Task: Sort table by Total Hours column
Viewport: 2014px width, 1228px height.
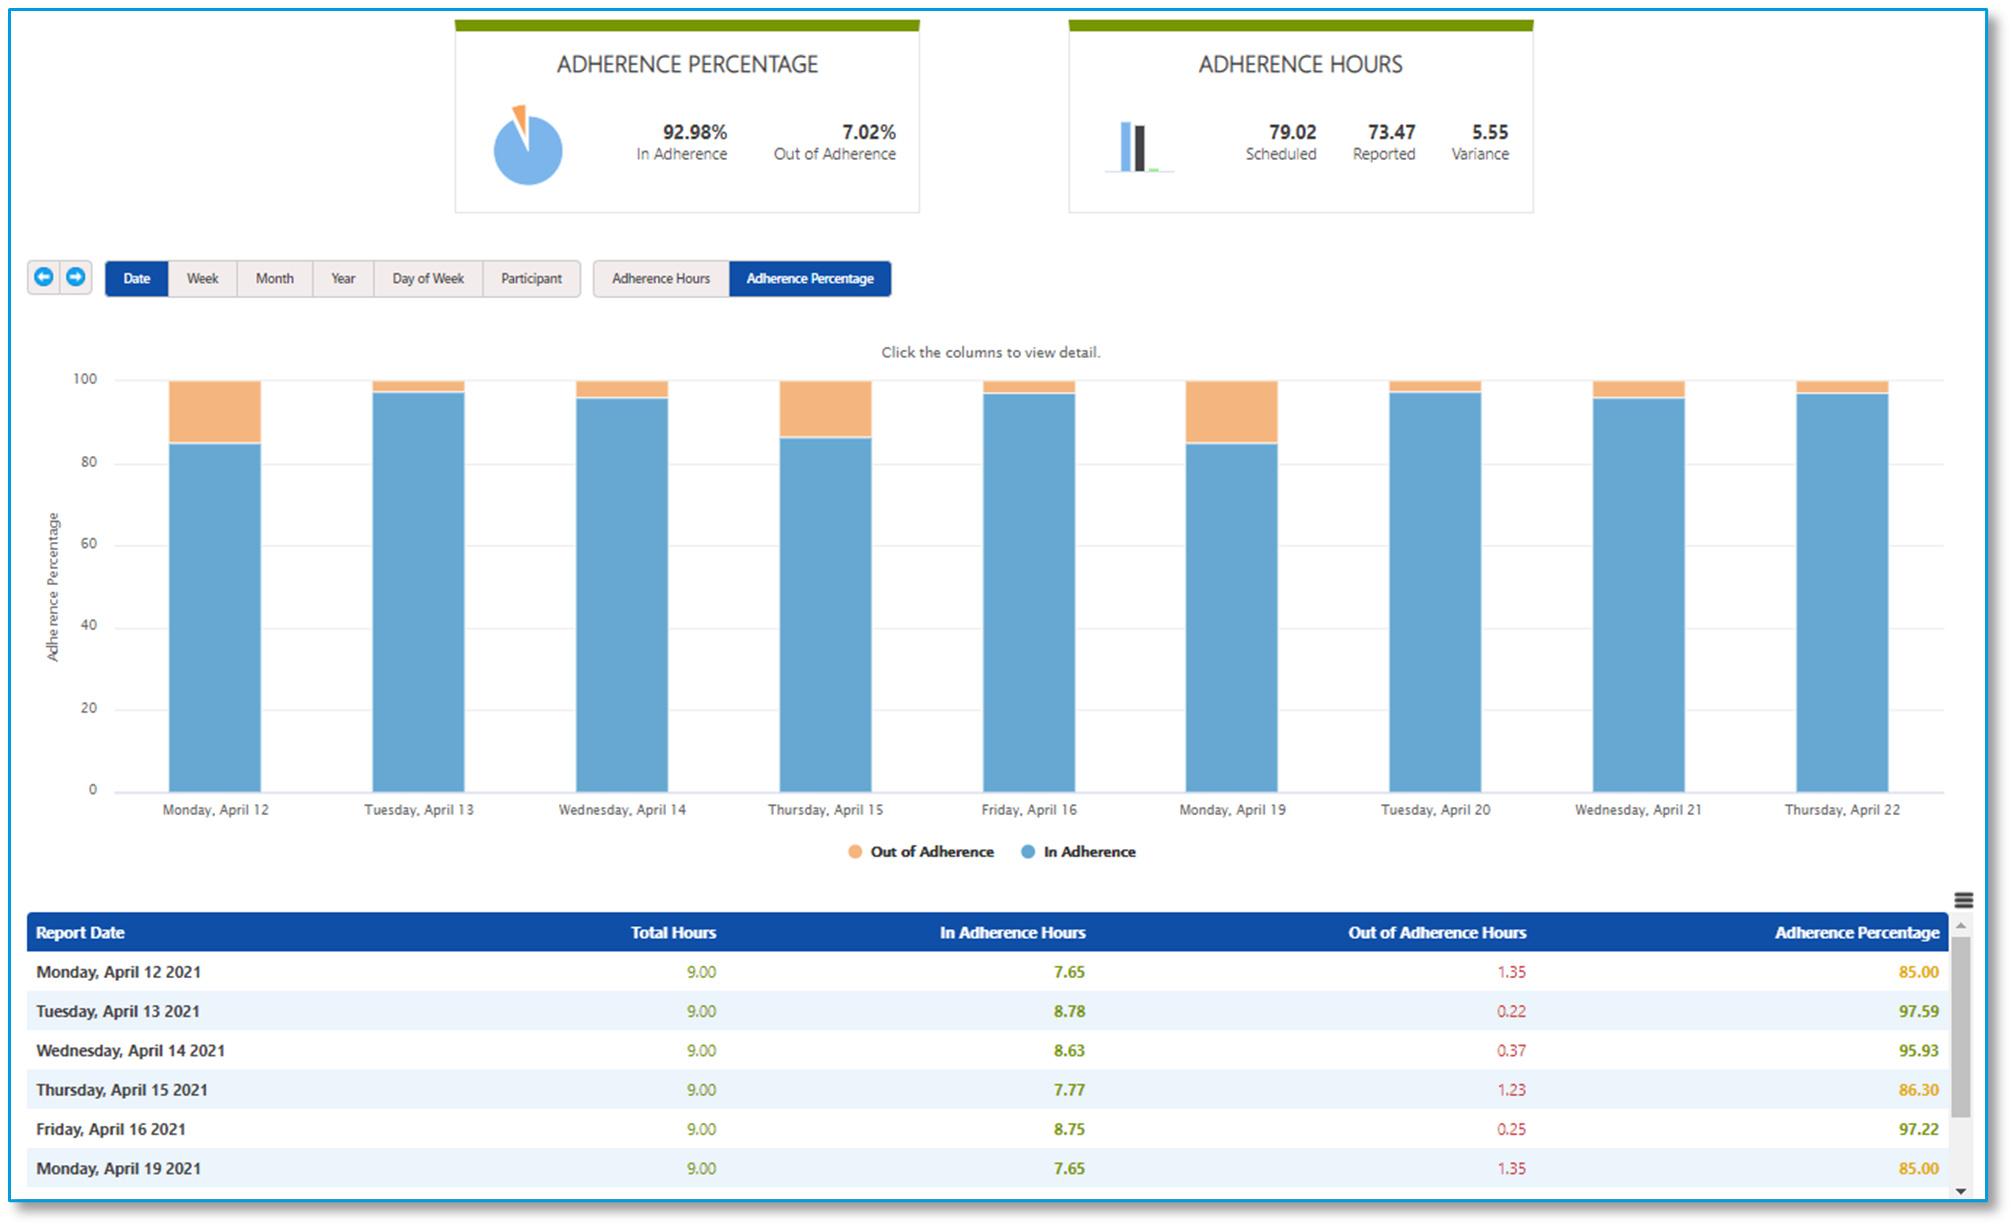Action: (673, 933)
